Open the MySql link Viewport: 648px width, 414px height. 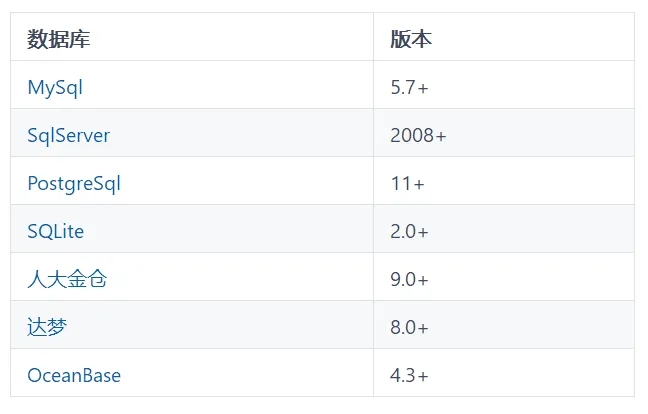(55, 88)
